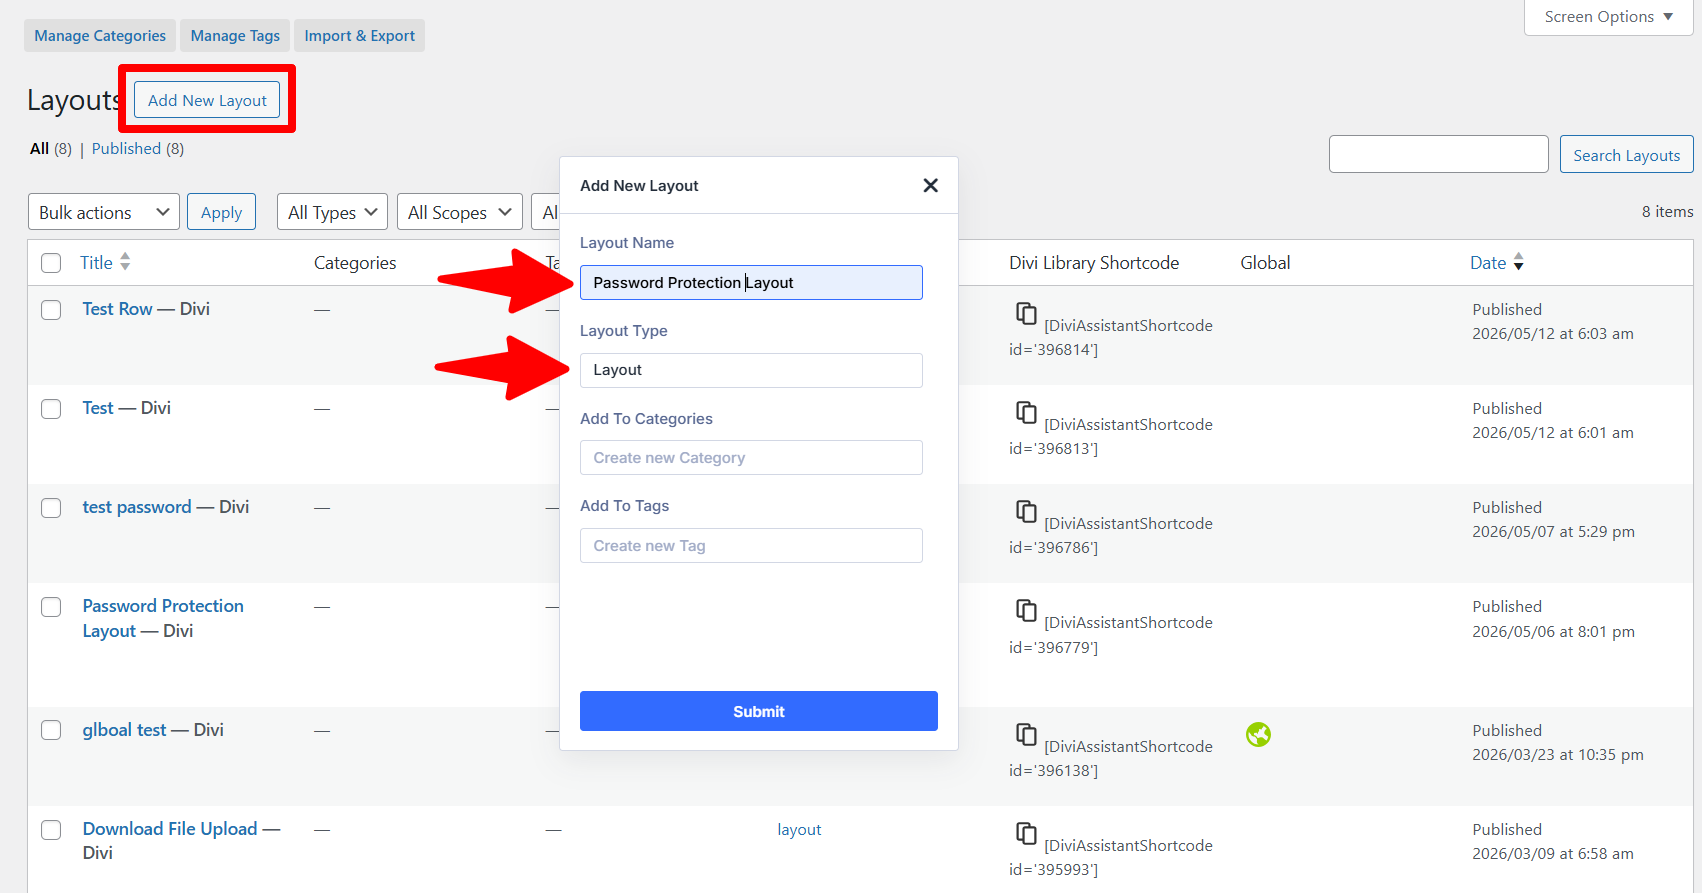Viewport: 1702px width, 893px height.
Task: Copy shortcode icon for Download File Upload row
Action: 1026,833
